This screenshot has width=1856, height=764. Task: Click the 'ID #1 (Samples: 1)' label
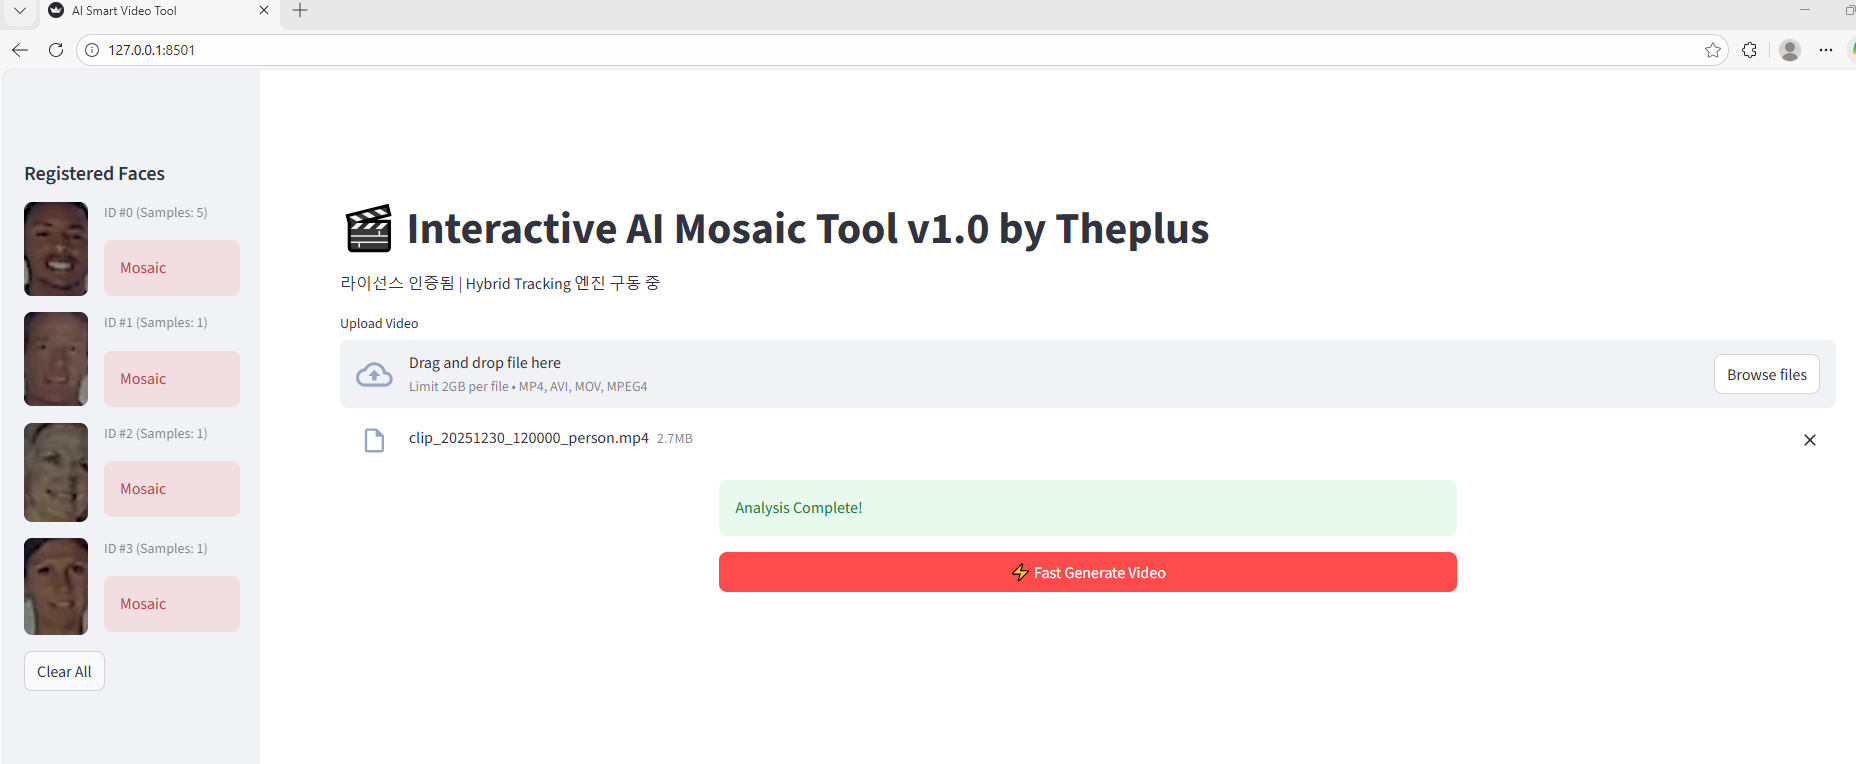[156, 323]
